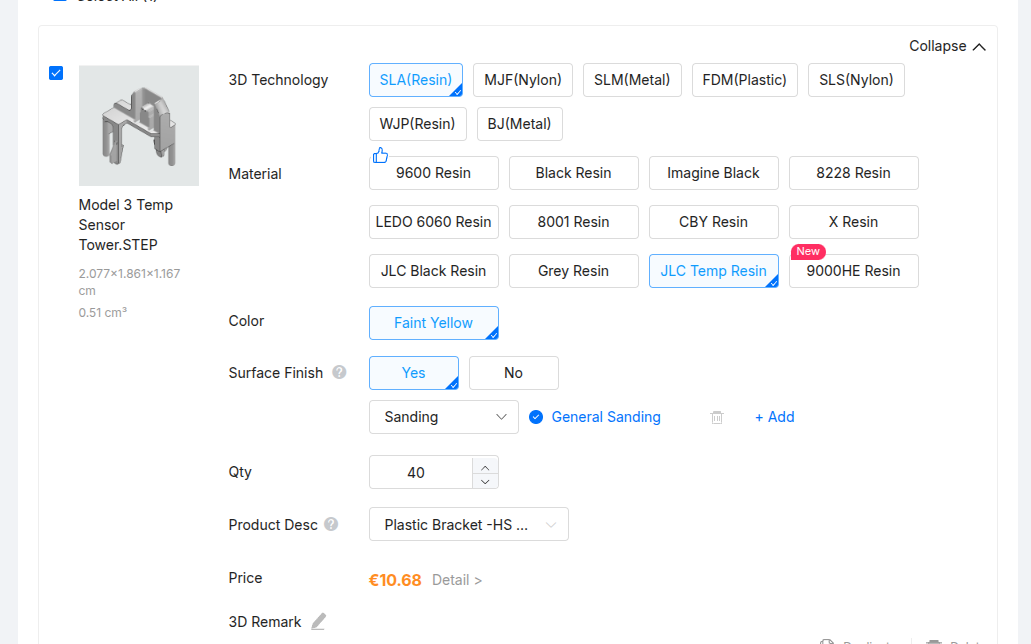Click the Surface Finish help icon
Viewport: 1031px width, 644px height.
pyautogui.click(x=339, y=372)
